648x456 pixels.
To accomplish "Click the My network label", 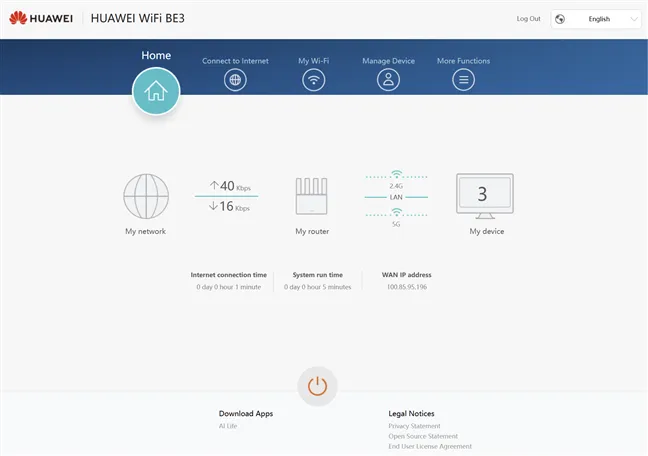I will click(145, 232).
